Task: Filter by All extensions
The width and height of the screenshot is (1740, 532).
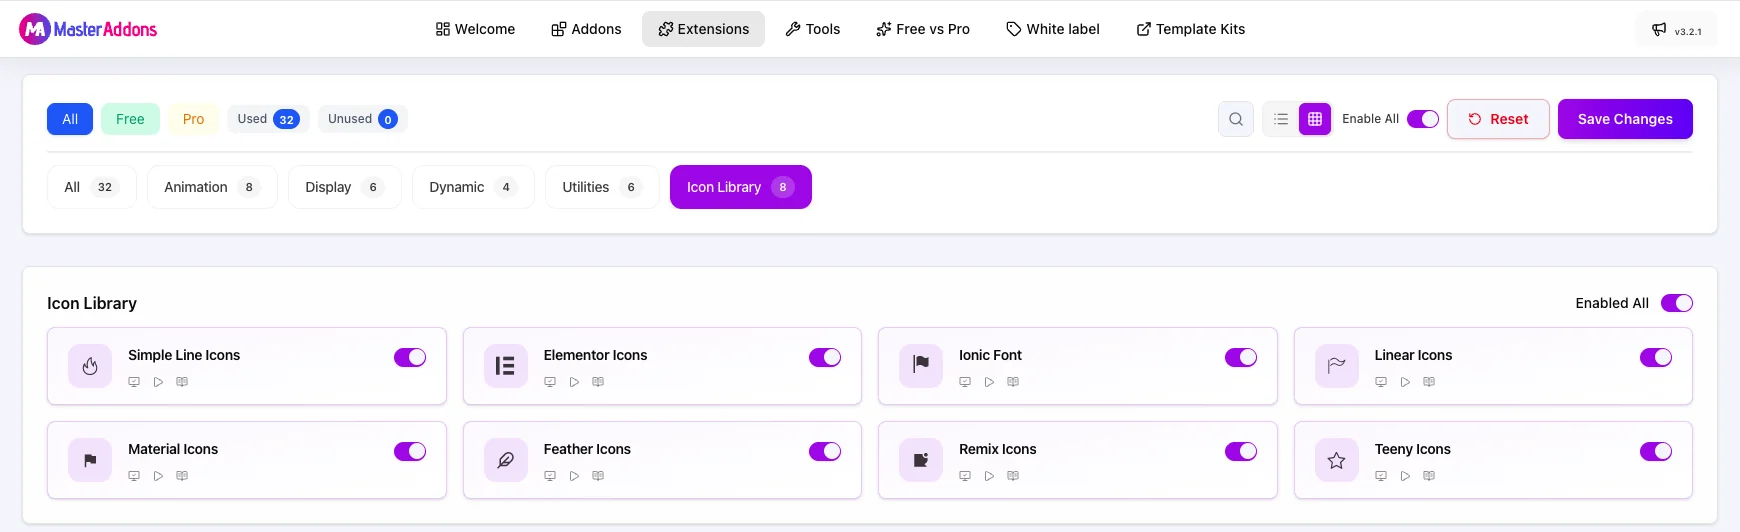Action: click(70, 119)
